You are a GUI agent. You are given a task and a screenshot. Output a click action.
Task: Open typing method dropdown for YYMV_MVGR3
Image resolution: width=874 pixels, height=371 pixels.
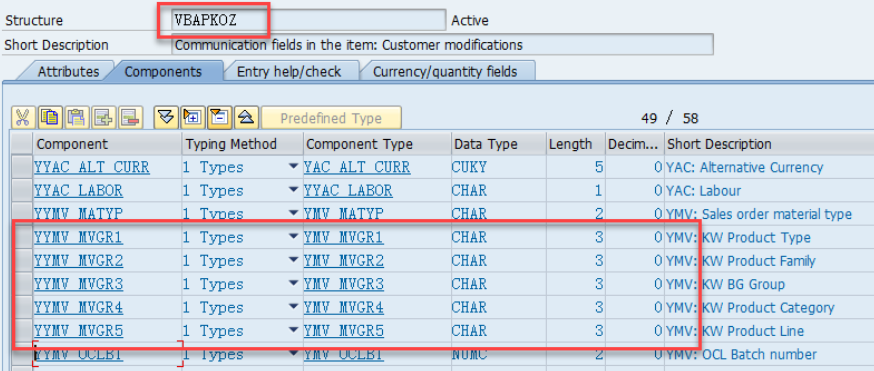[x=294, y=284]
